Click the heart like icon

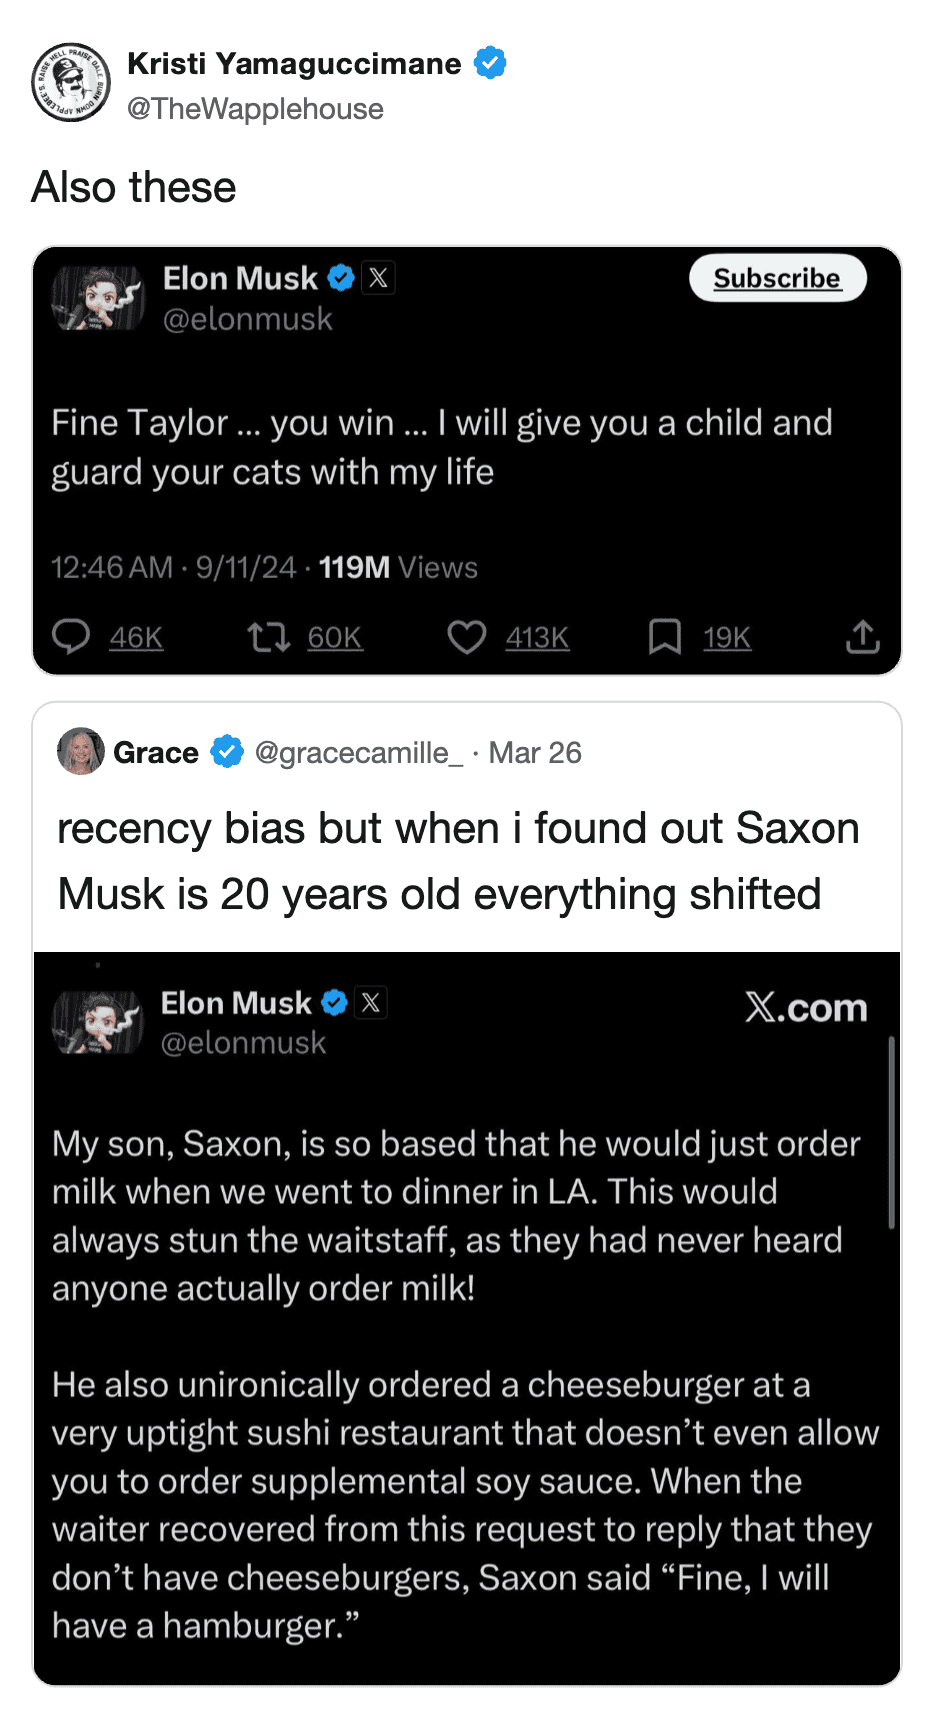coord(466,637)
